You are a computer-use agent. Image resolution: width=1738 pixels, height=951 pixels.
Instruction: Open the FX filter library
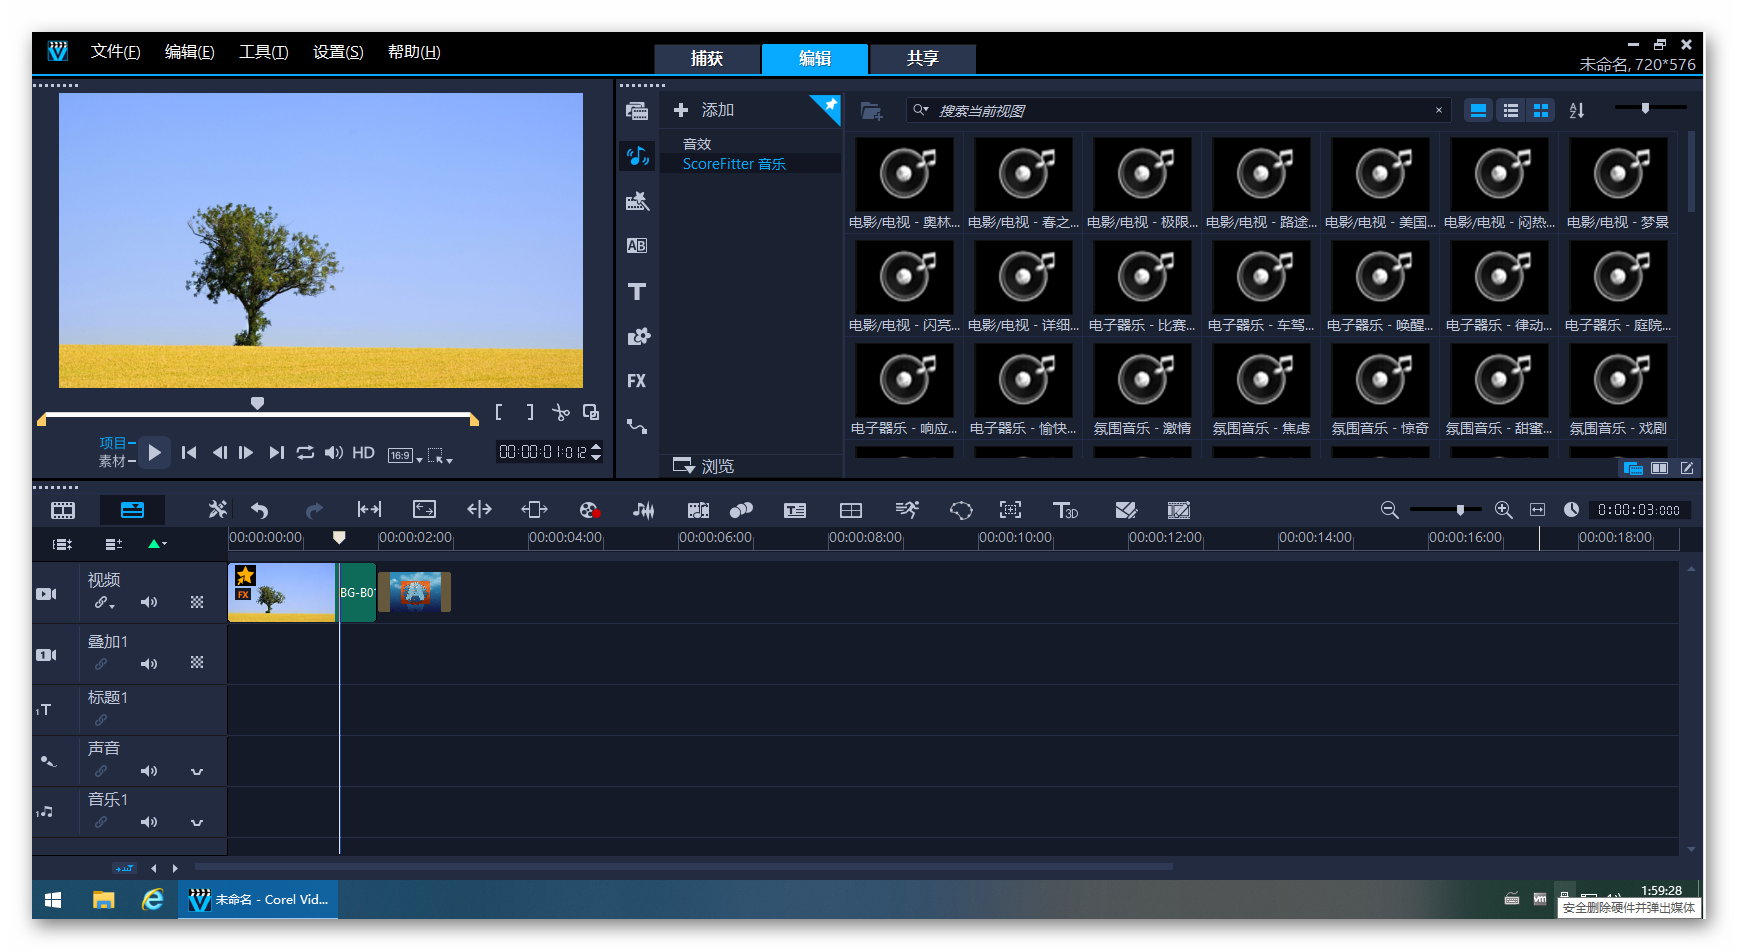pyautogui.click(x=637, y=381)
